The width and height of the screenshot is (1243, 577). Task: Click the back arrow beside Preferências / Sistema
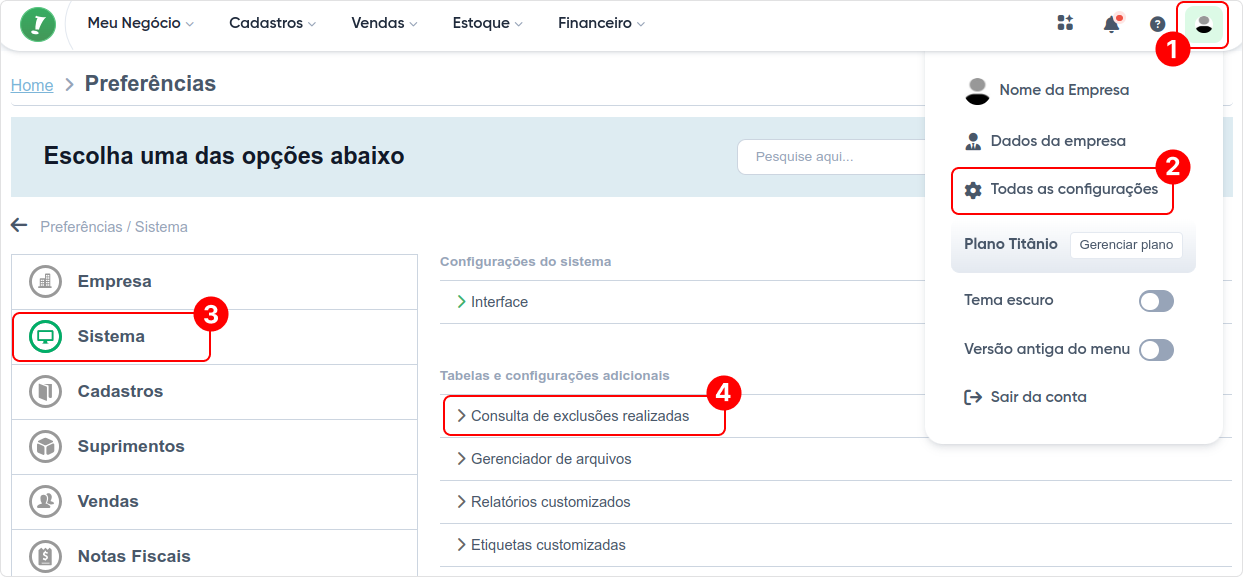tap(19, 225)
